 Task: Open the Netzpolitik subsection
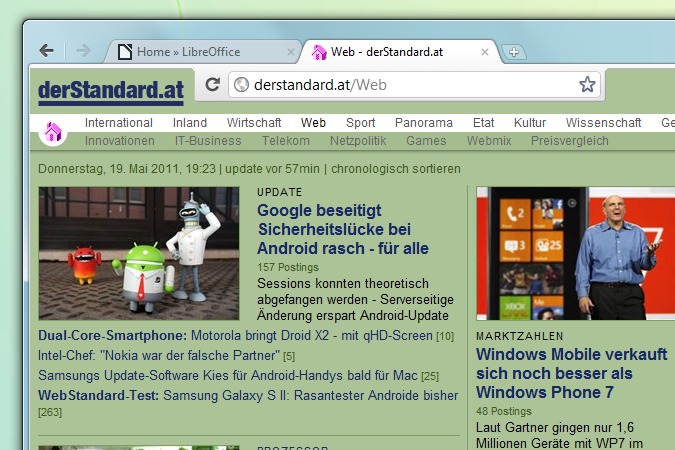[x=358, y=141]
